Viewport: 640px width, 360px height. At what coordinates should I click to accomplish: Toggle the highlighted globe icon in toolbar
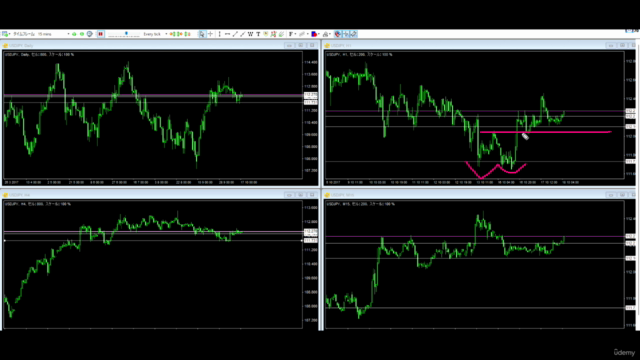coord(338,34)
